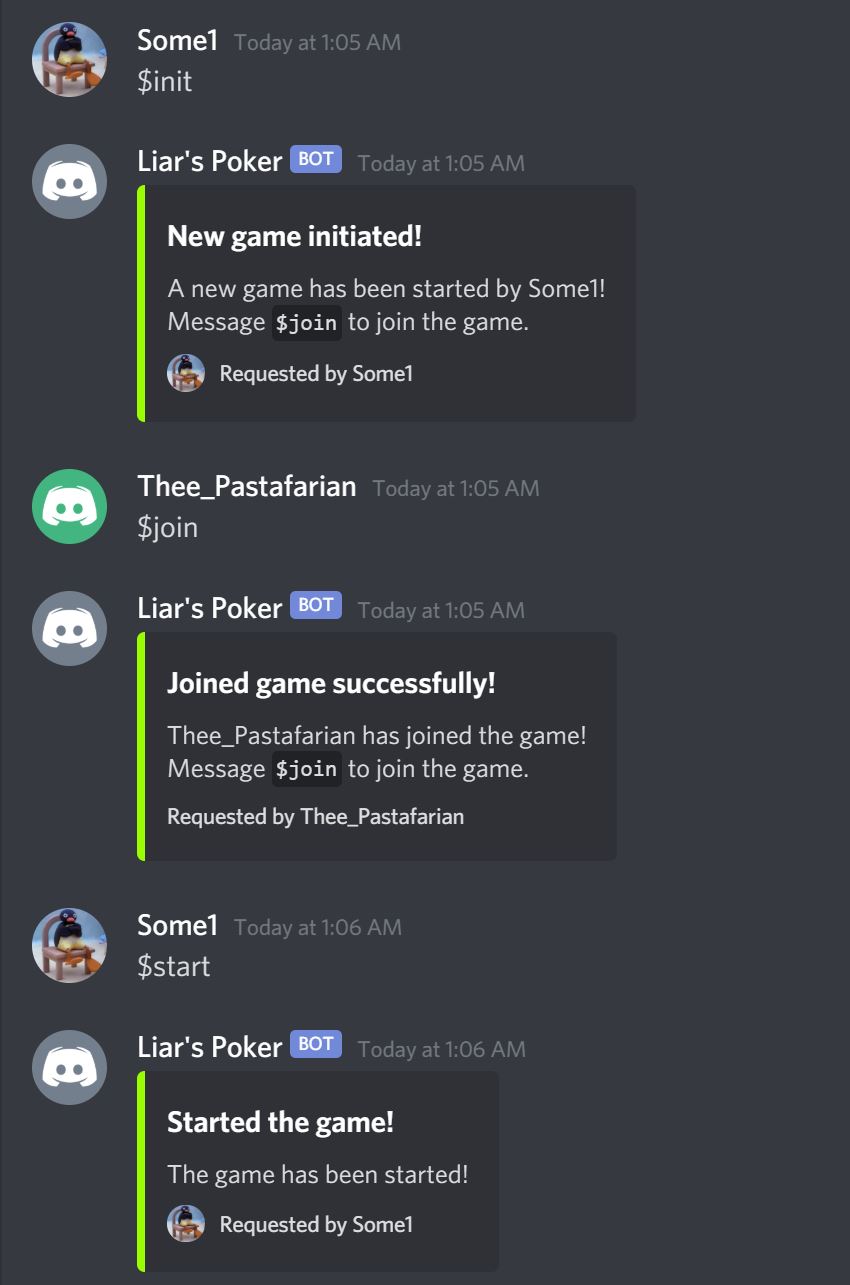This screenshot has height=1285, width=850.
Task: Click Some1 username above $start message
Action: click(177, 926)
